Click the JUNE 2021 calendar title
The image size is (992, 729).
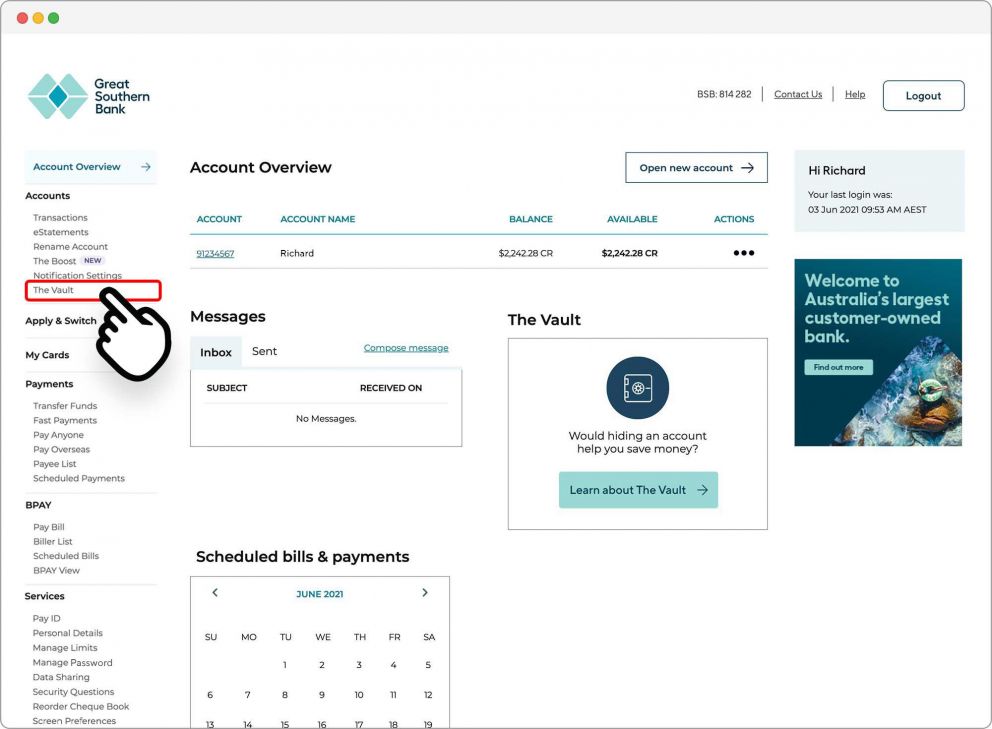click(319, 594)
